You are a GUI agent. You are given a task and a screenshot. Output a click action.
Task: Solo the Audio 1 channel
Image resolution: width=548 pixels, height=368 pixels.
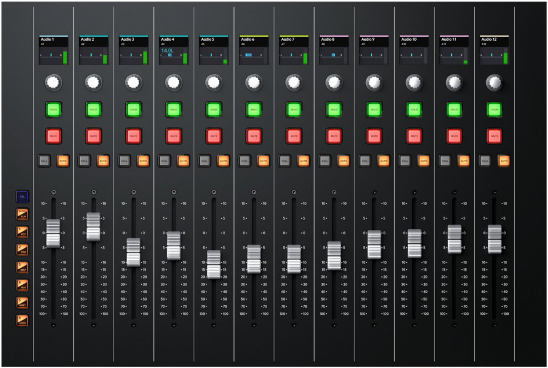coord(53,110)
